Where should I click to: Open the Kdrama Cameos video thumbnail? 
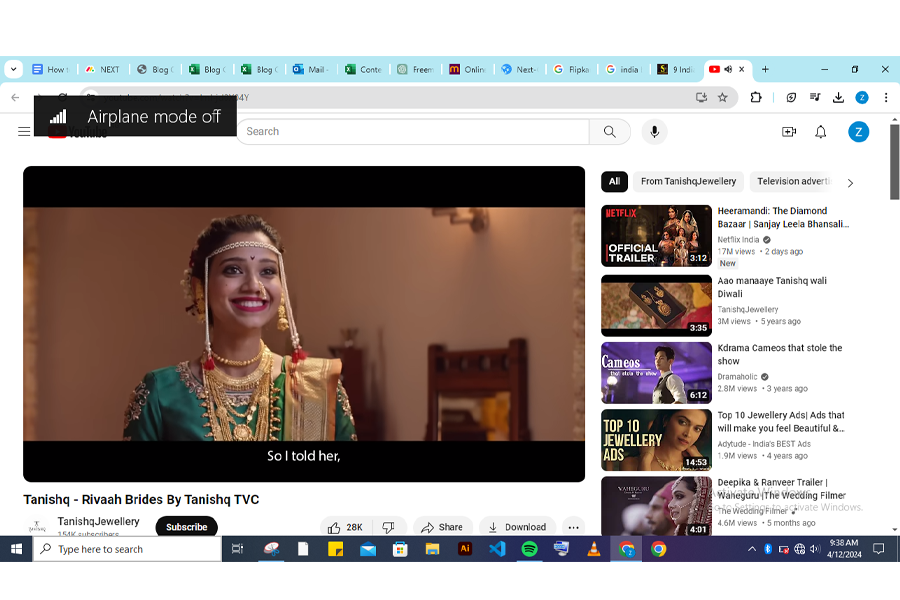tap(656, 373)
